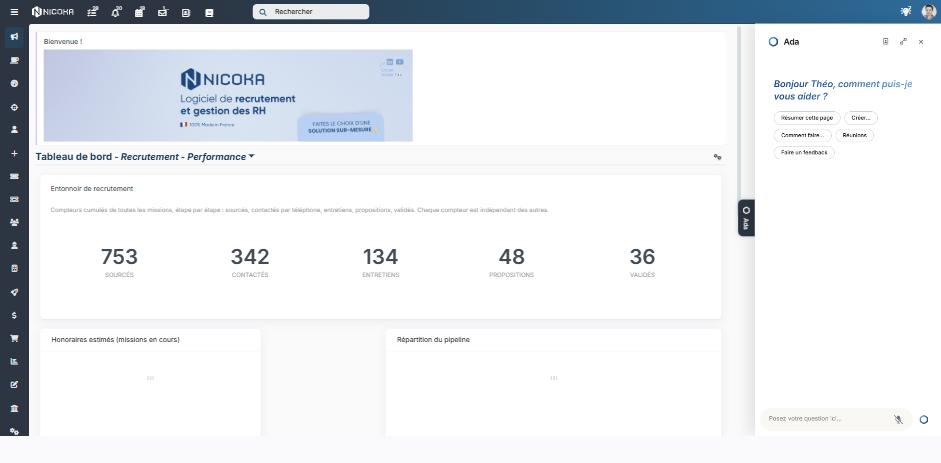Select the dollar sign icon in the sidebar
Viewport: 941px width, 463px height.
14,315
